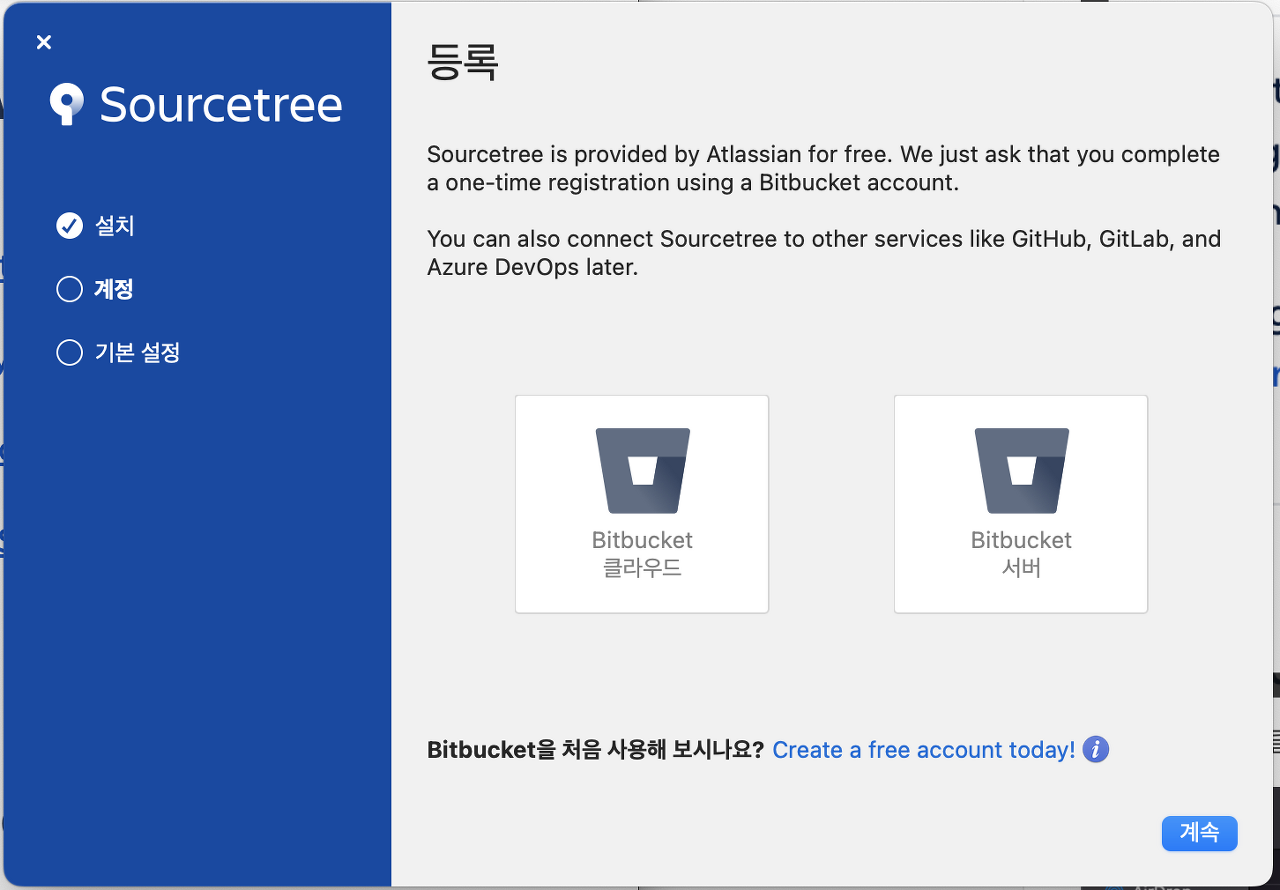The height and width of the screenshot is (890, 1280).
Task: Choose the Bitbucket 서버 card
Action: pos(1021,504)
